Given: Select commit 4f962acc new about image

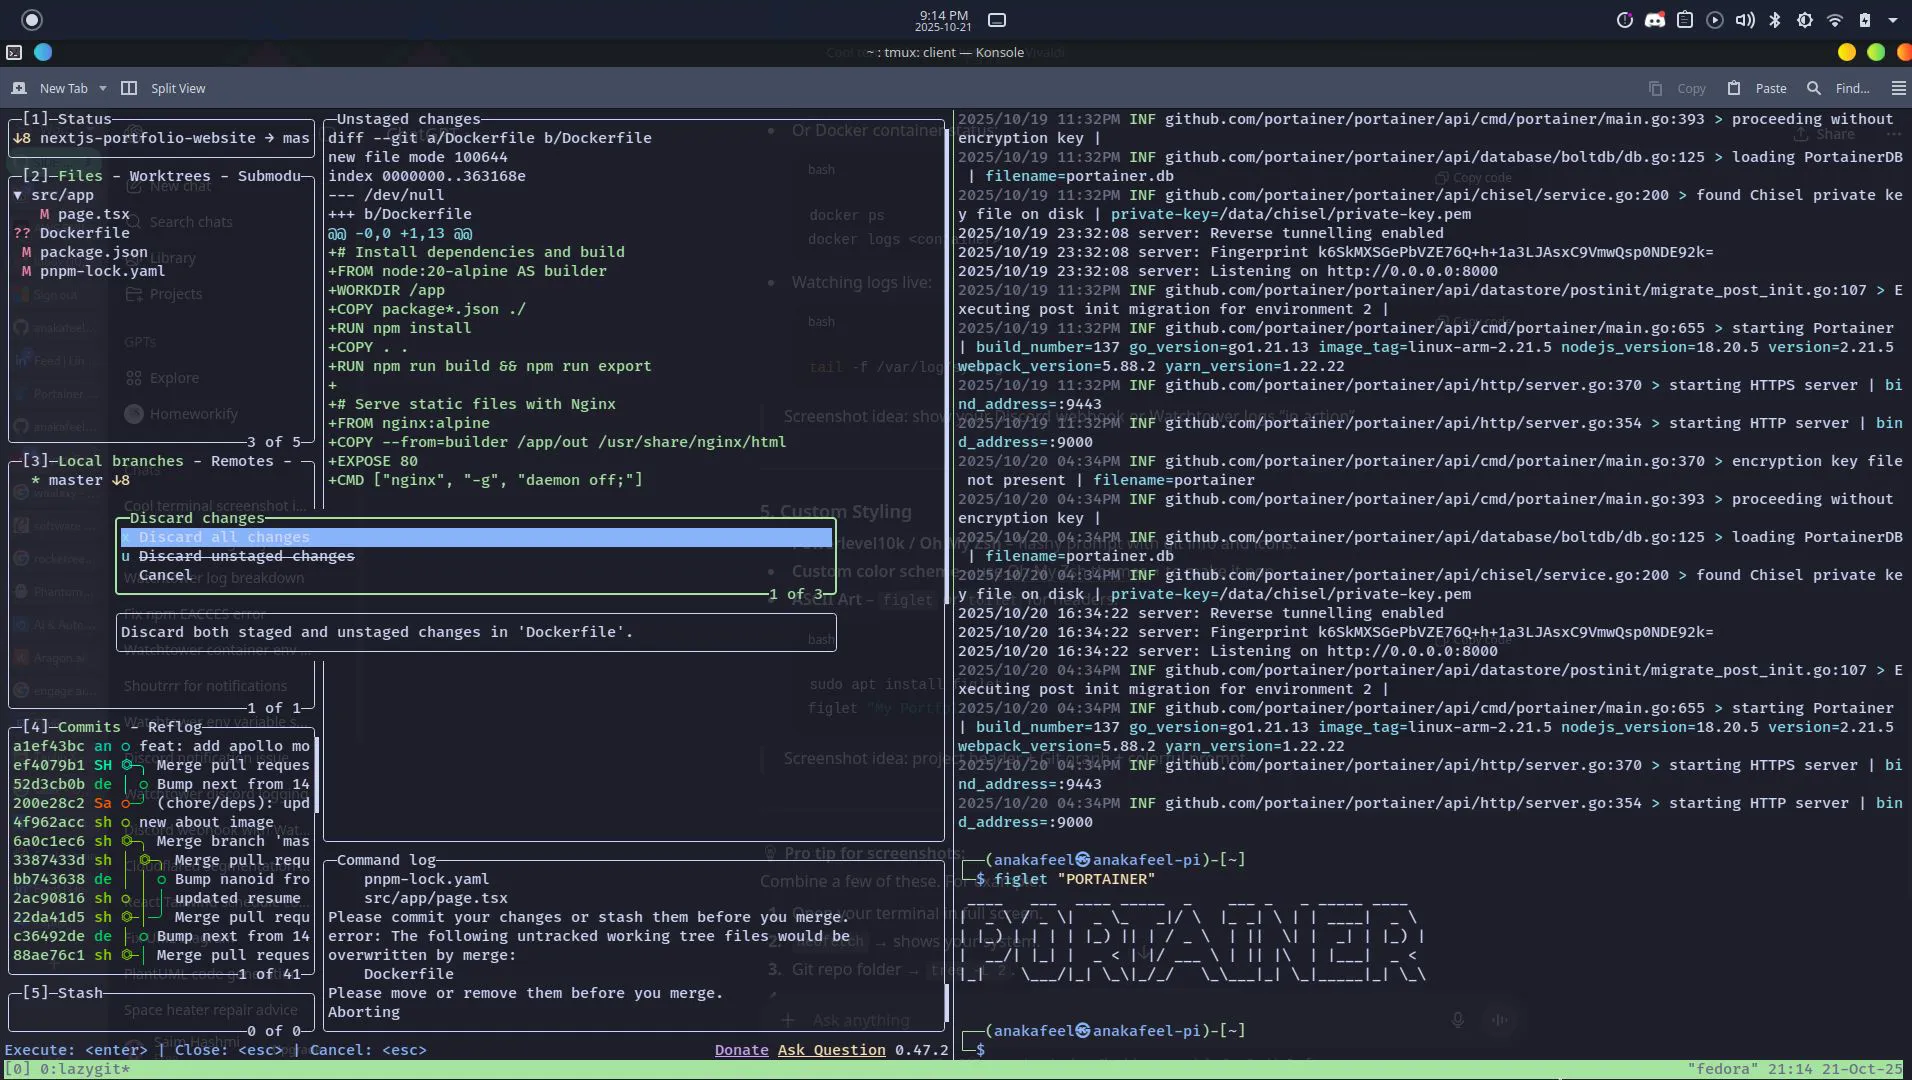Looking at the screenshot, I should [162, 822].
